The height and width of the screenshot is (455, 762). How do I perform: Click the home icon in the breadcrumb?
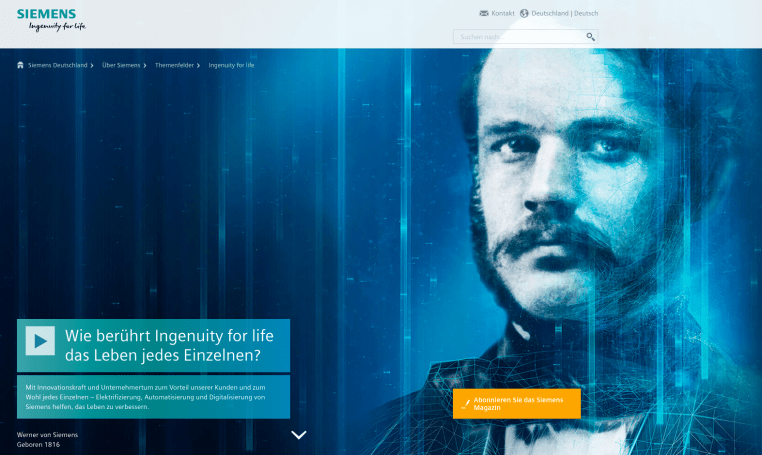coord(21,65)
